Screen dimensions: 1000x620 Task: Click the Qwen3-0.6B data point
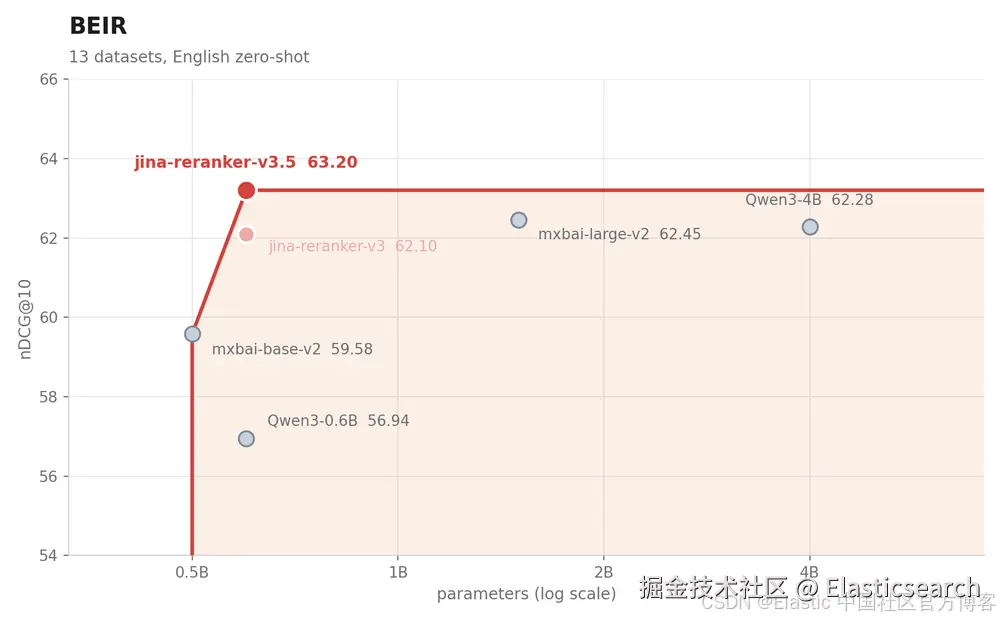point(246,439)
